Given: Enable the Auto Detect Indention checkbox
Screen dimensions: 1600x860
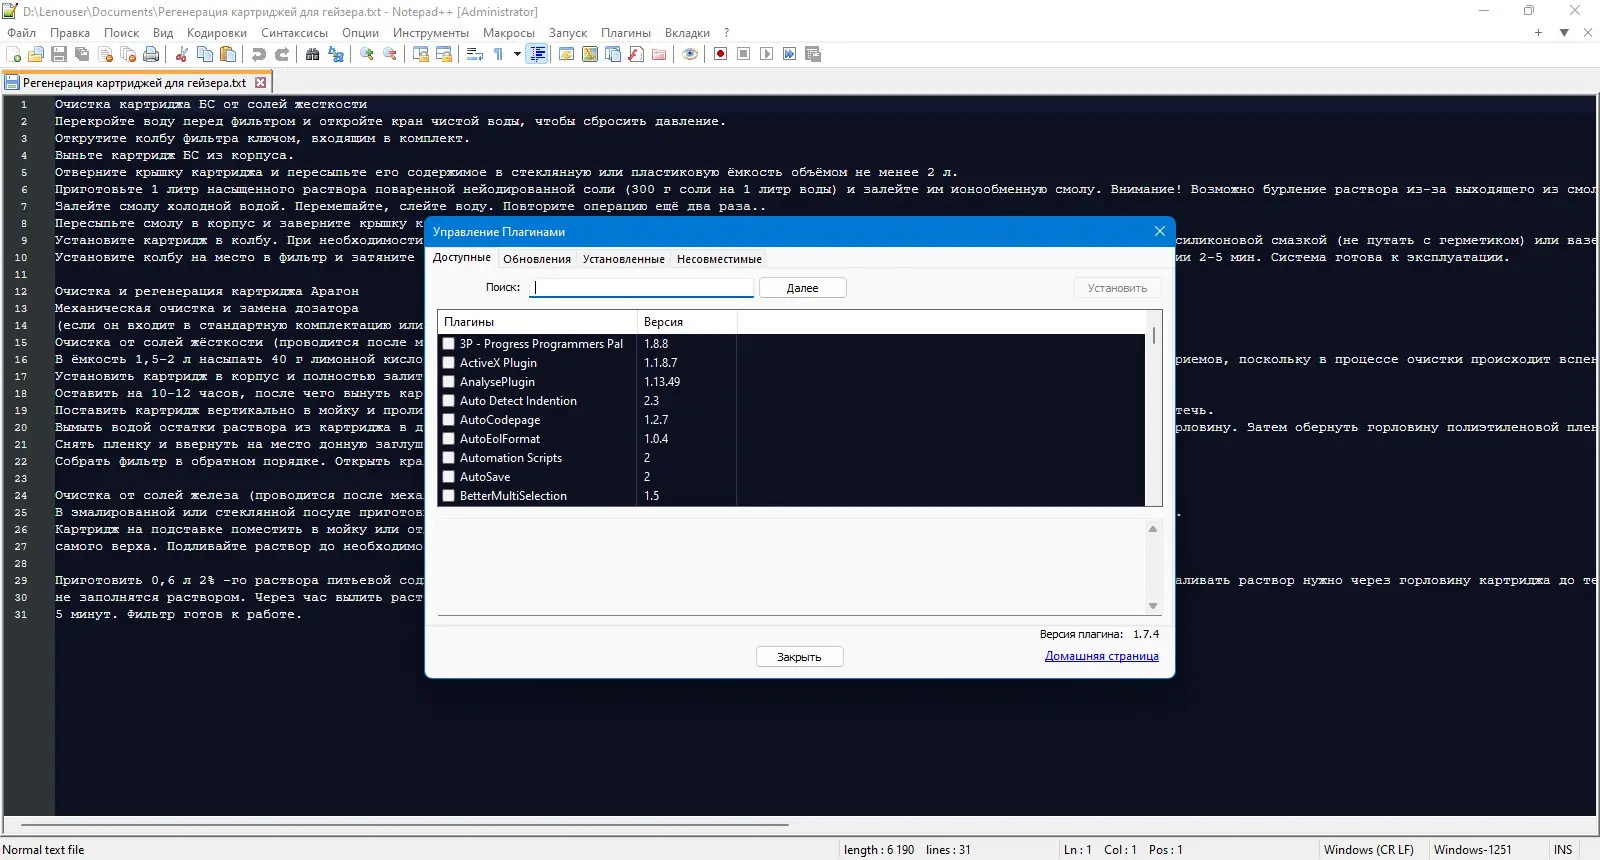Looking at the screenshot, I should (x=449, y=401).
